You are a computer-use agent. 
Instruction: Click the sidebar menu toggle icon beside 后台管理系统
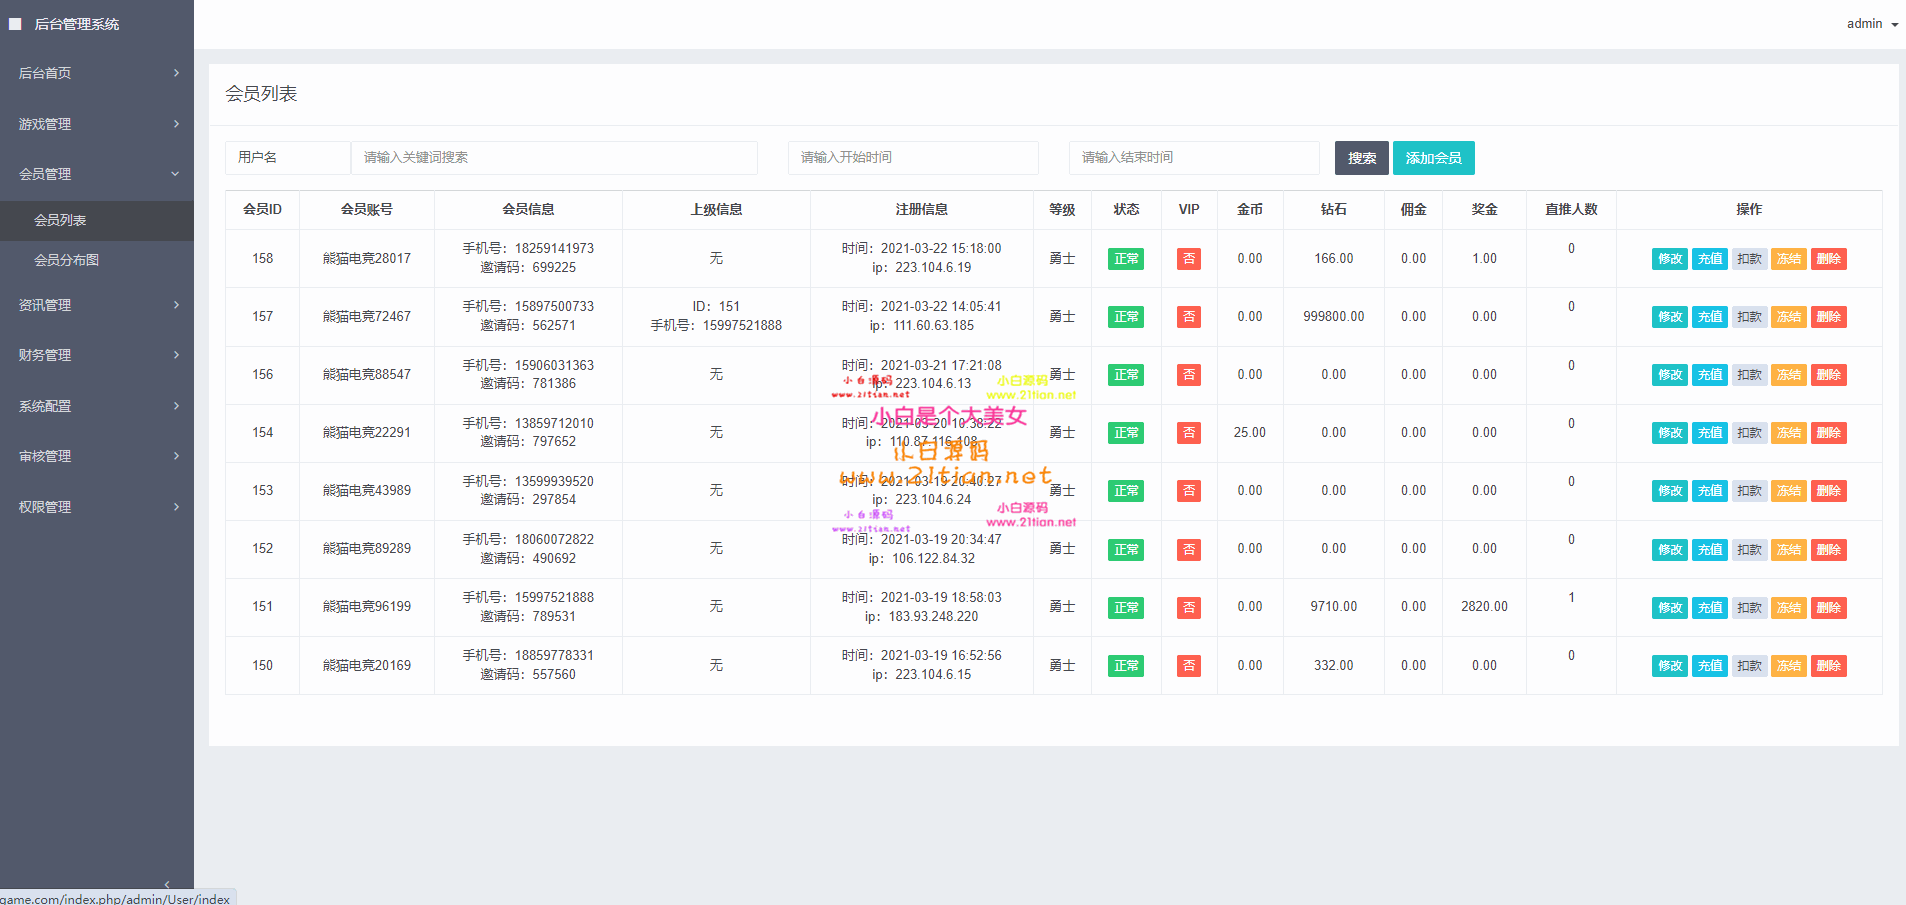click(15, 24)
